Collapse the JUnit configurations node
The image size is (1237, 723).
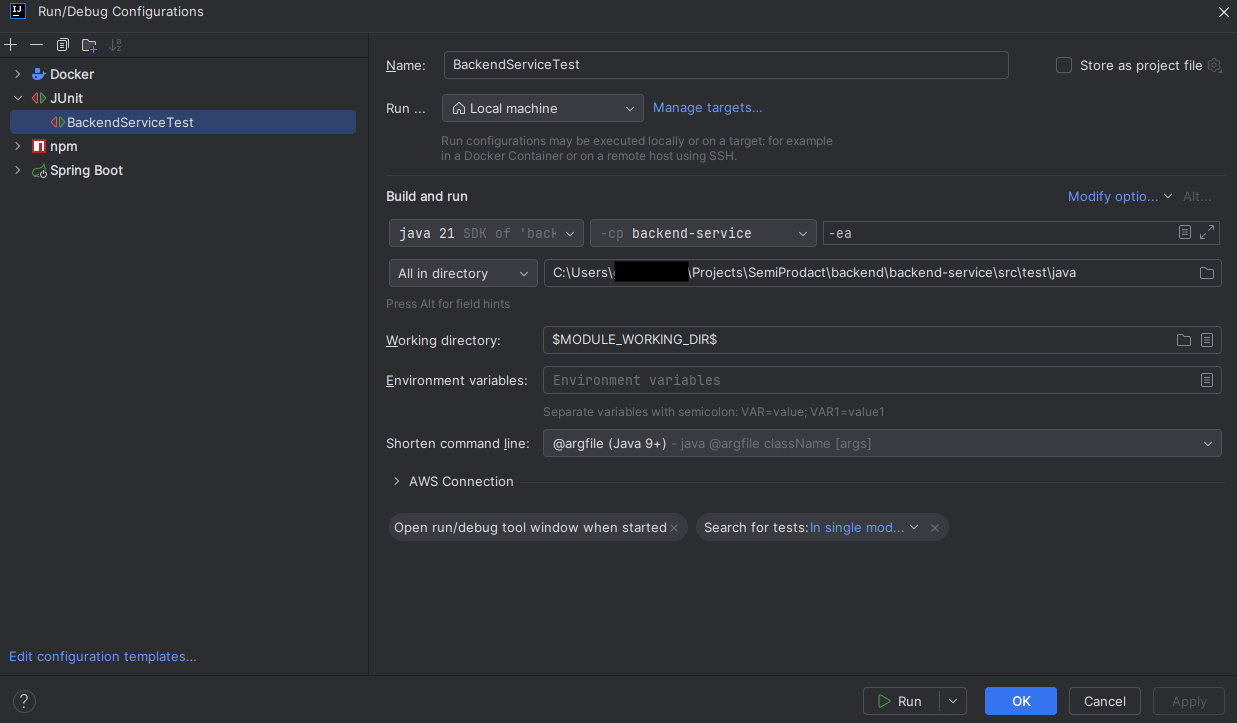click(x=17, y=98)
